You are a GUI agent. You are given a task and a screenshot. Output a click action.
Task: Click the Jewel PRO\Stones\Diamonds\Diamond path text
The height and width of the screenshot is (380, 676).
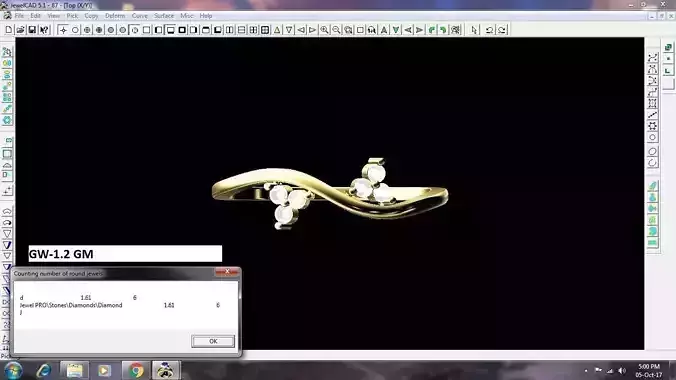(x=71, y=305)
